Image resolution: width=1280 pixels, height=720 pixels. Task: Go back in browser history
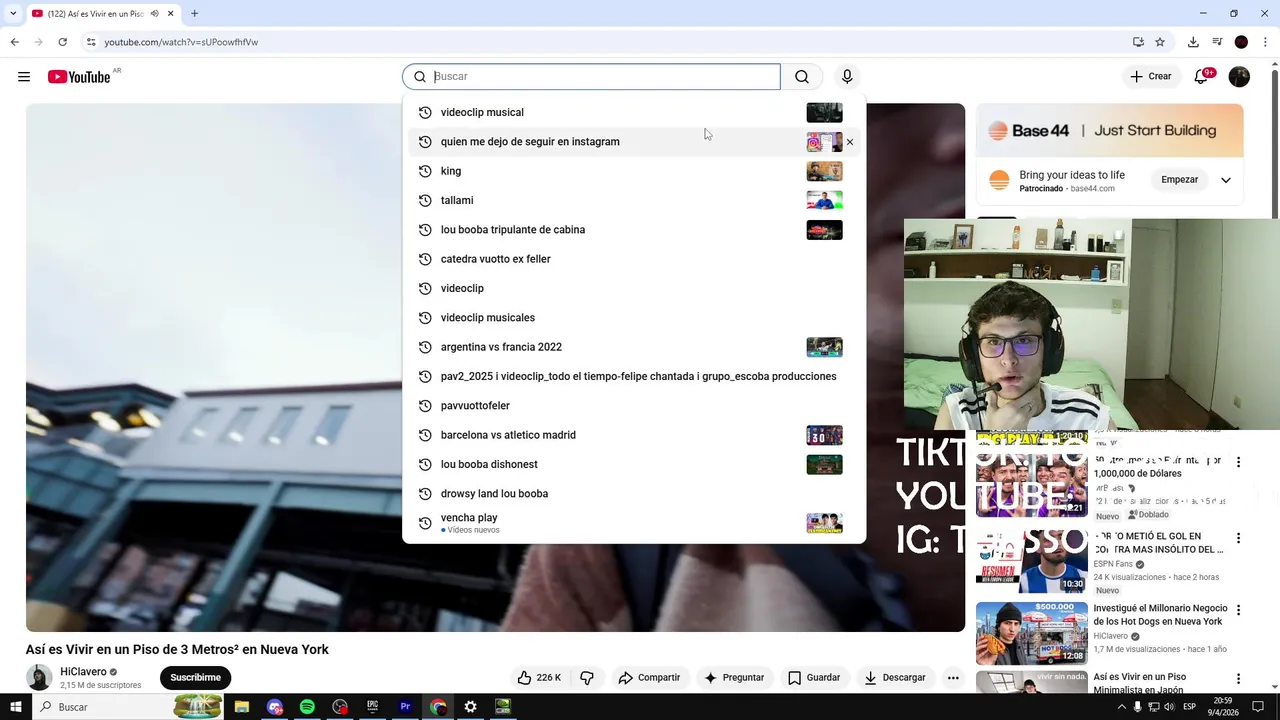(14, 42)
